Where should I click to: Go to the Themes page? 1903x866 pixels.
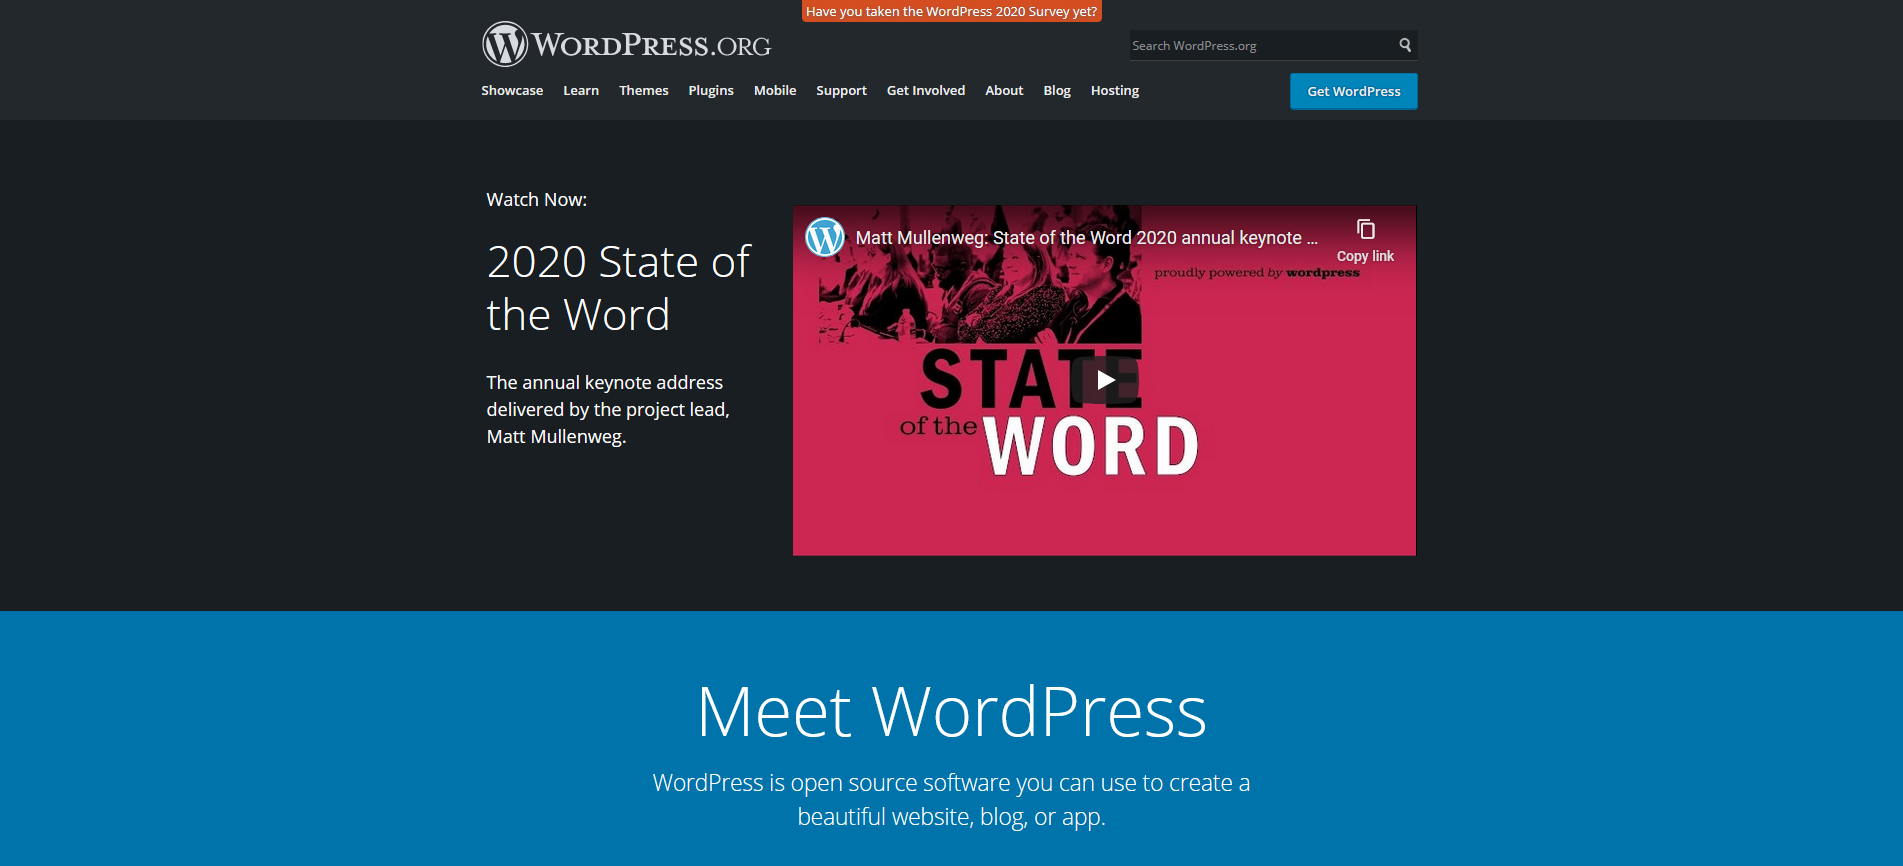tap(644, 91)
